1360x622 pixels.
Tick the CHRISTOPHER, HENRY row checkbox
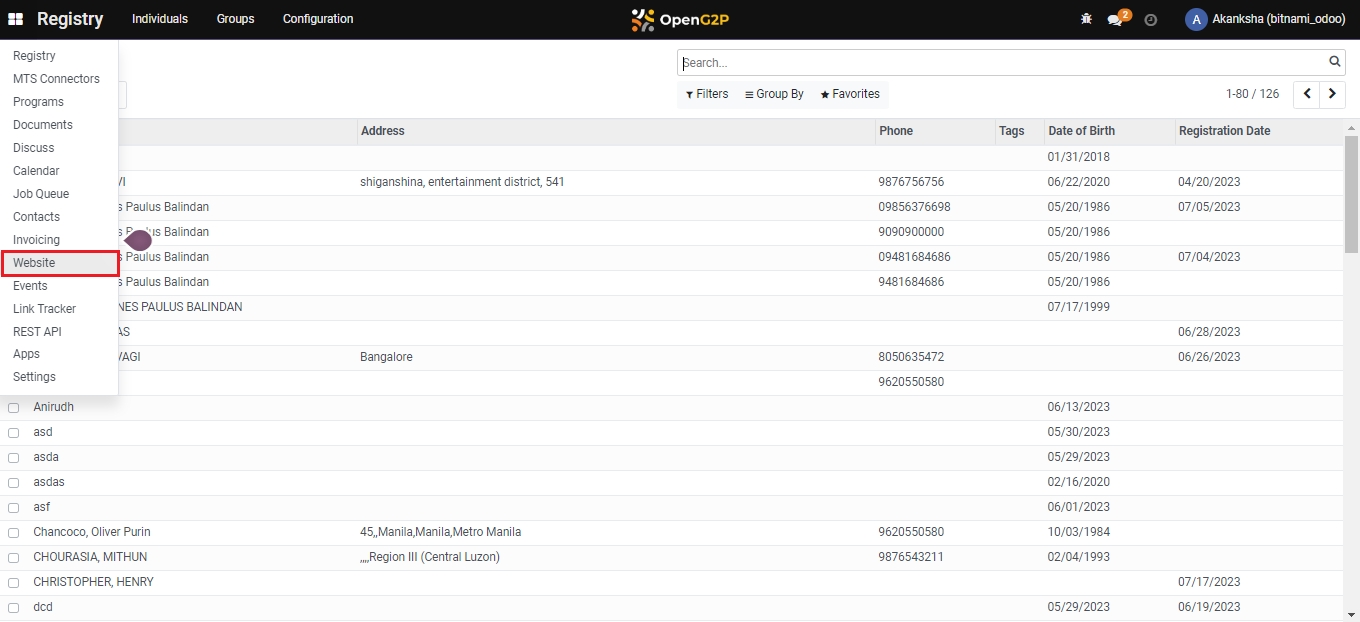point(14,583)
